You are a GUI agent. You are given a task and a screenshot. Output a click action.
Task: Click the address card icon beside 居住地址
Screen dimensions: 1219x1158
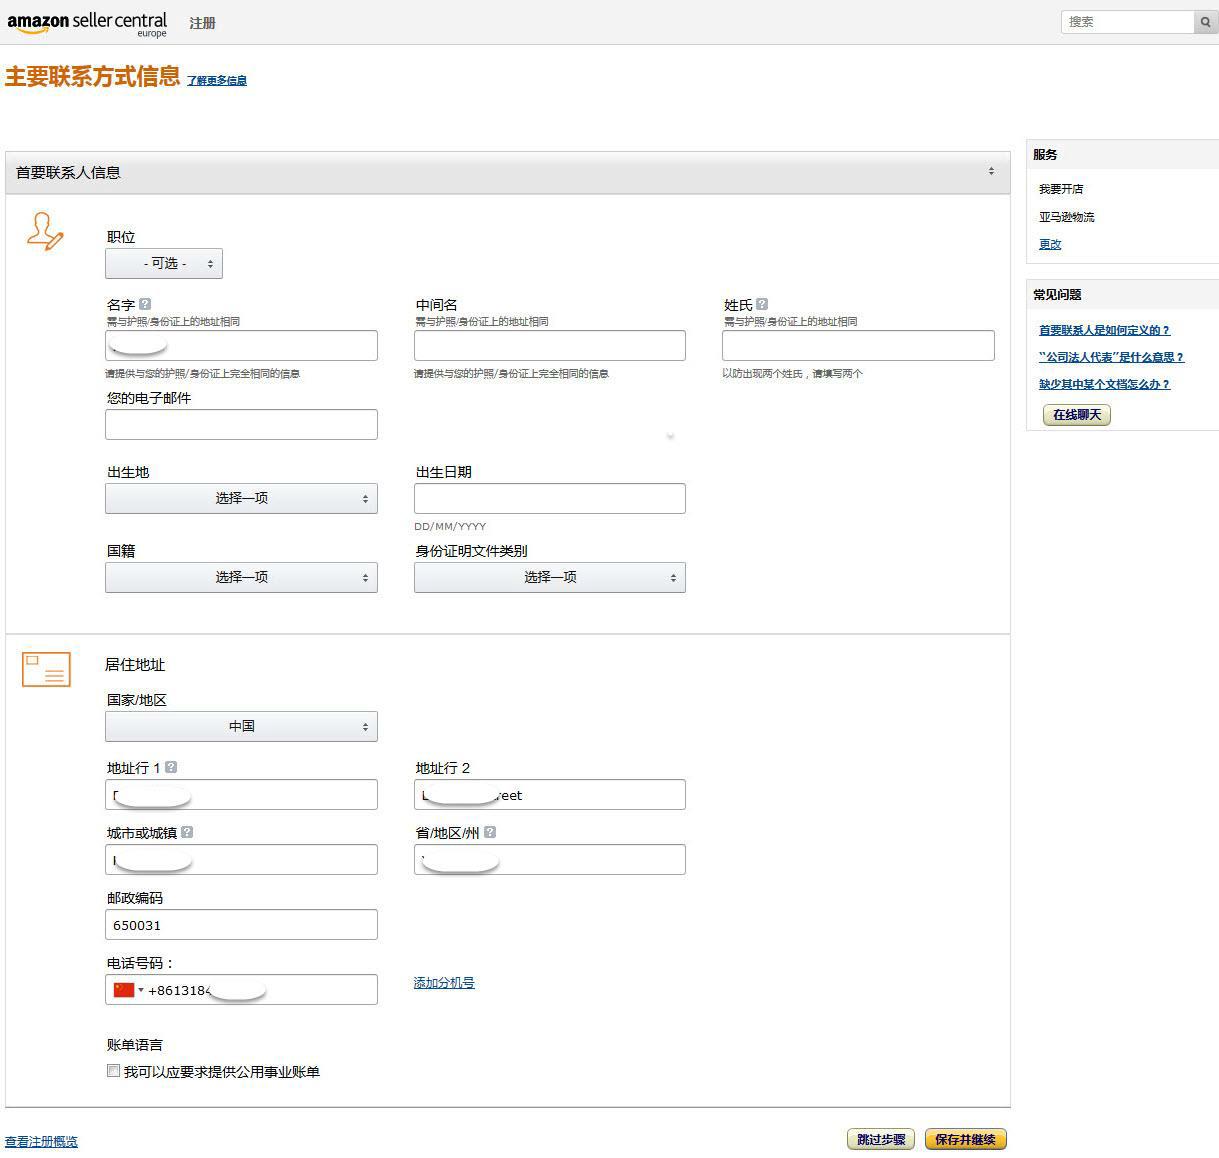[x=45, y=669]
